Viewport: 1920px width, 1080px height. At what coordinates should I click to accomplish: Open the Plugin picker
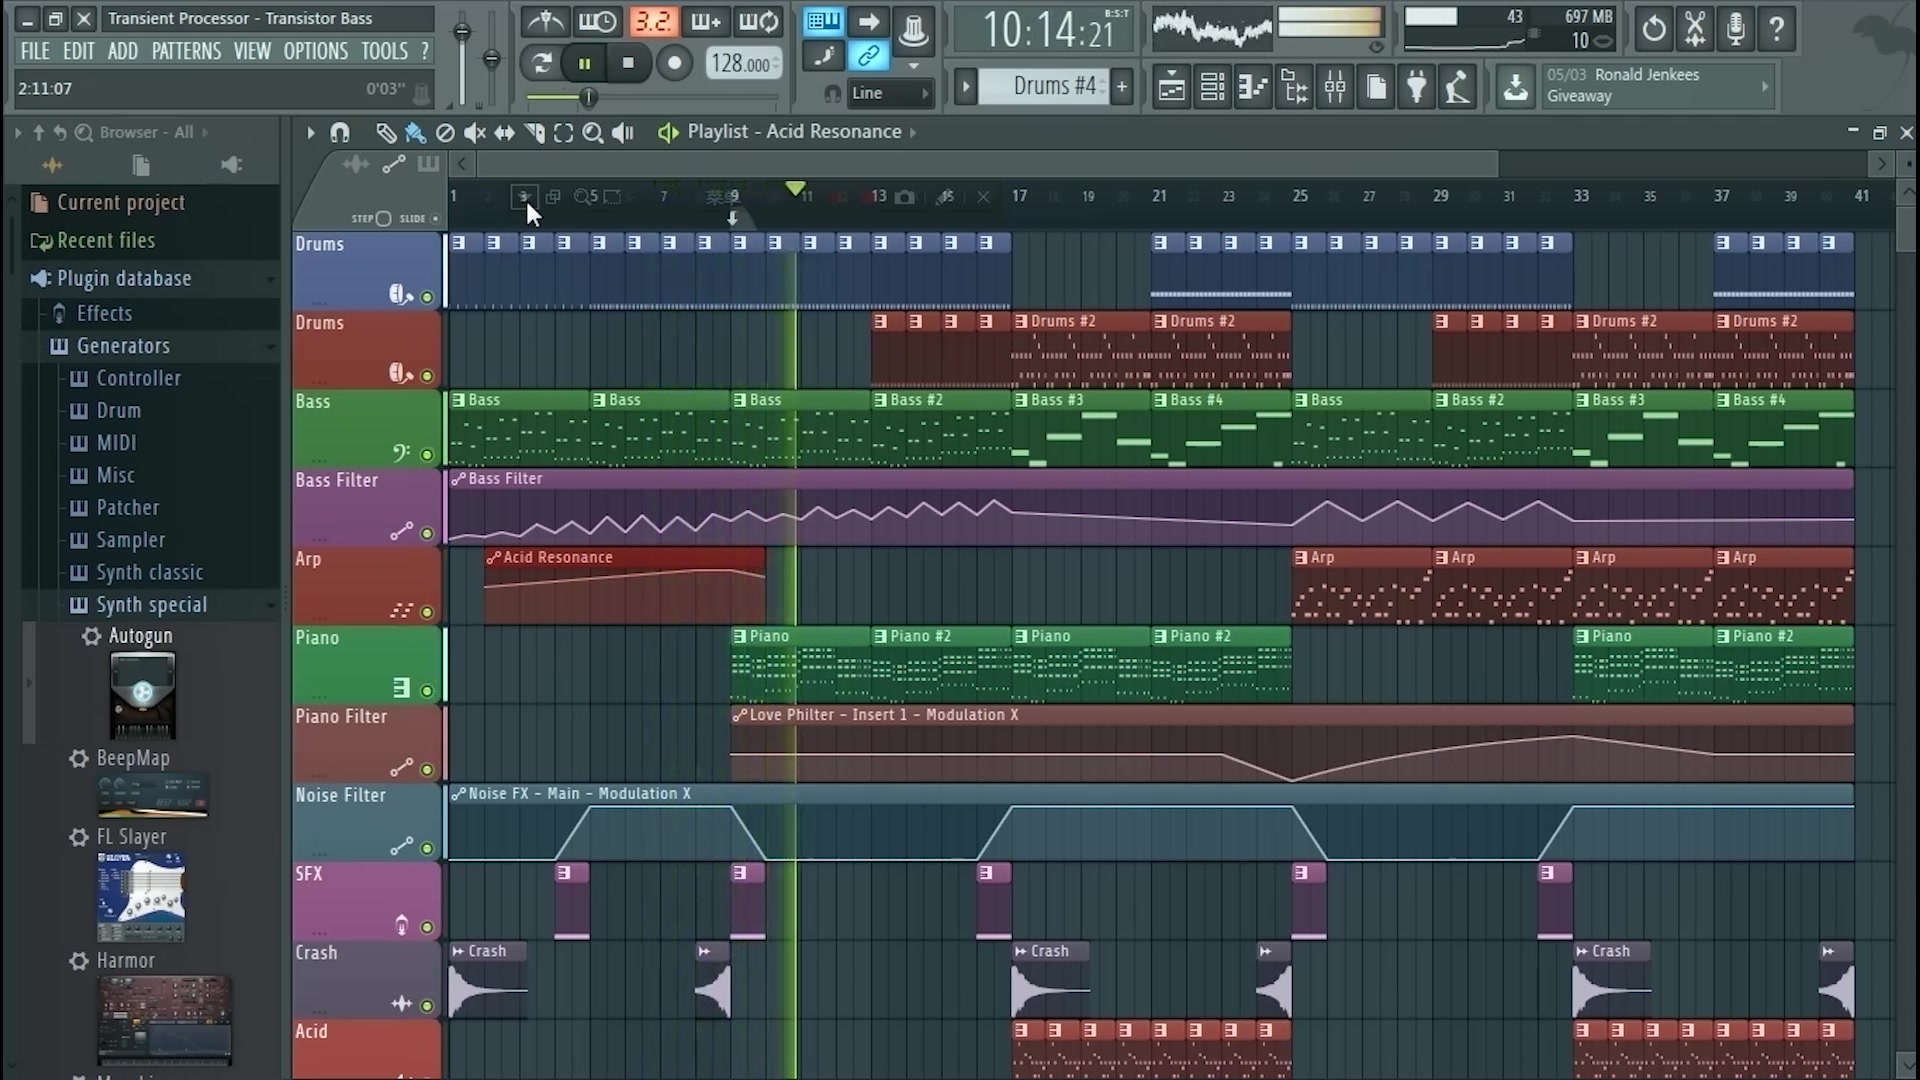coord(1418,86)
